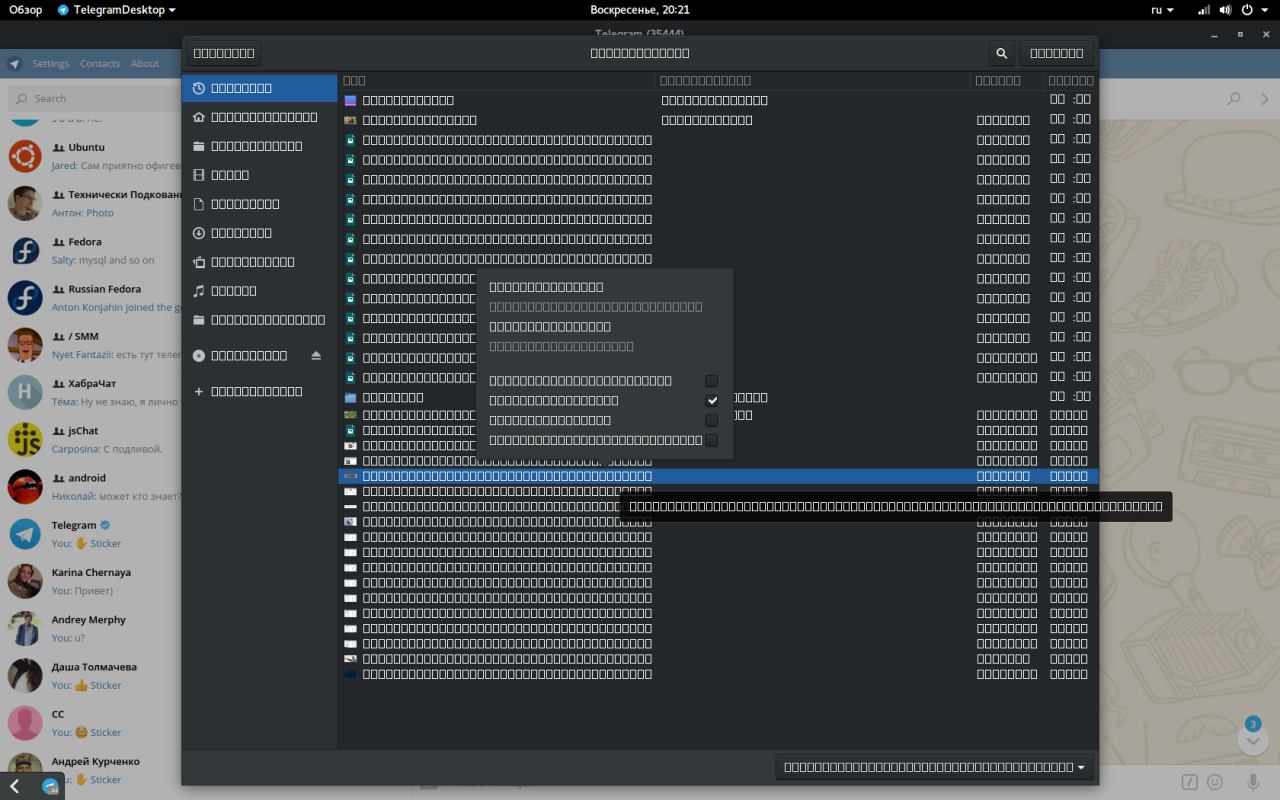The image size is (1280, 800).
Task: Open the Music note-icon entry in the sidebar
Action: tap(259, 291)
